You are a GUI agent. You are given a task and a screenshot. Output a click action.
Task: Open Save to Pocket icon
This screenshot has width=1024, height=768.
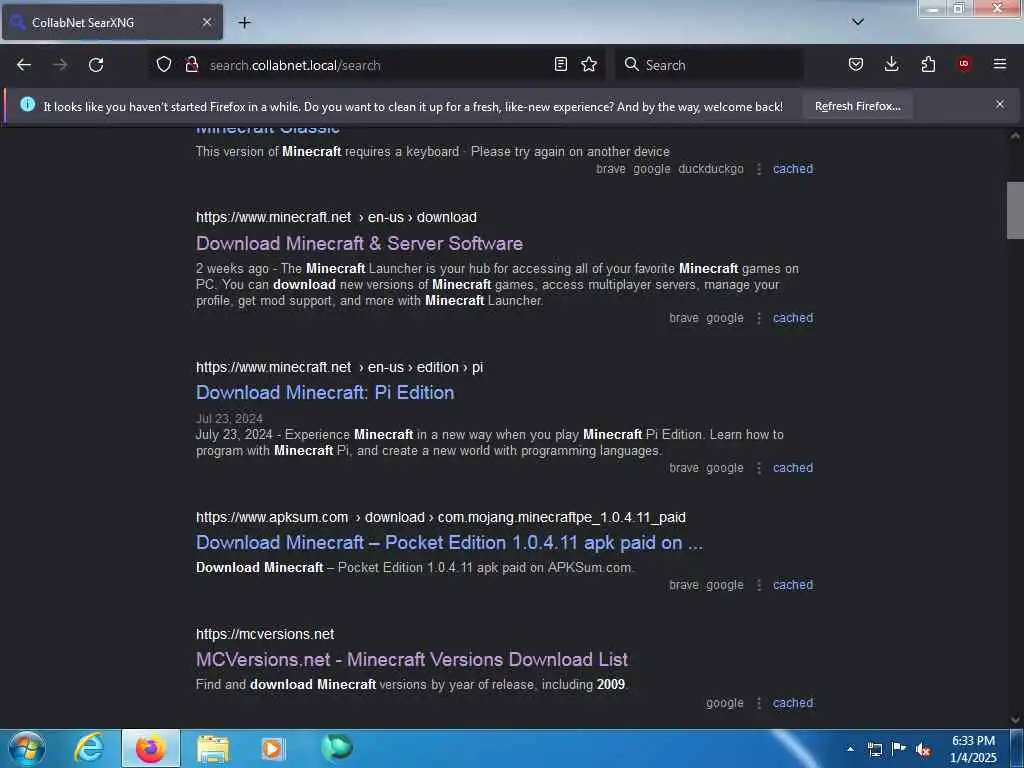click(856, 64)
